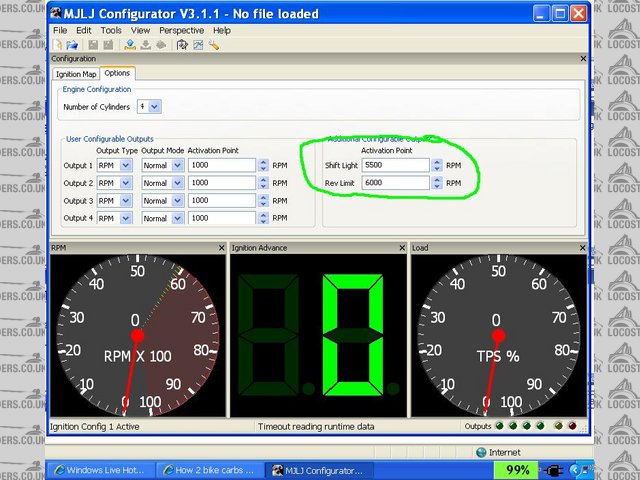The width and height of the screenshot is (640, 480).
Task: Open the Tools menu
Action: pos(111,31)
